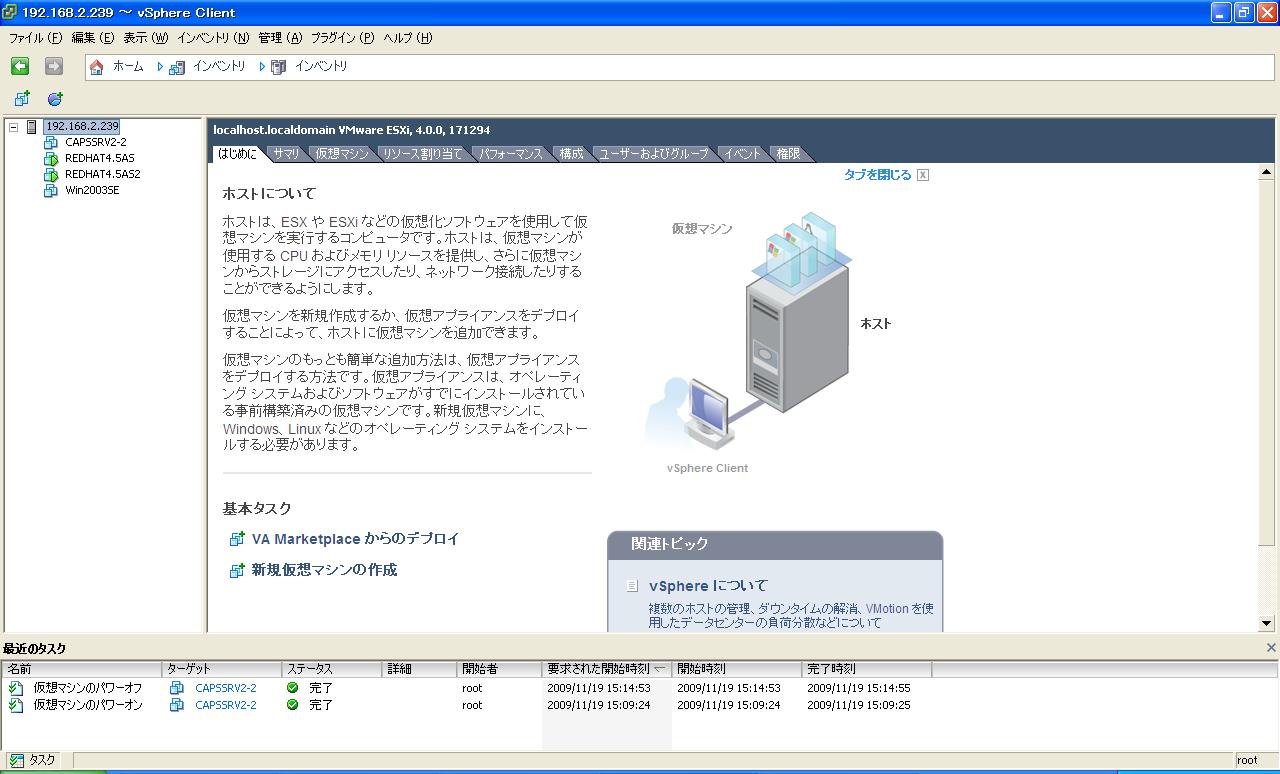Screen dimensions: 1280x774
Task: Click the vSphere Client title bar icon
Action: [9, 12]
